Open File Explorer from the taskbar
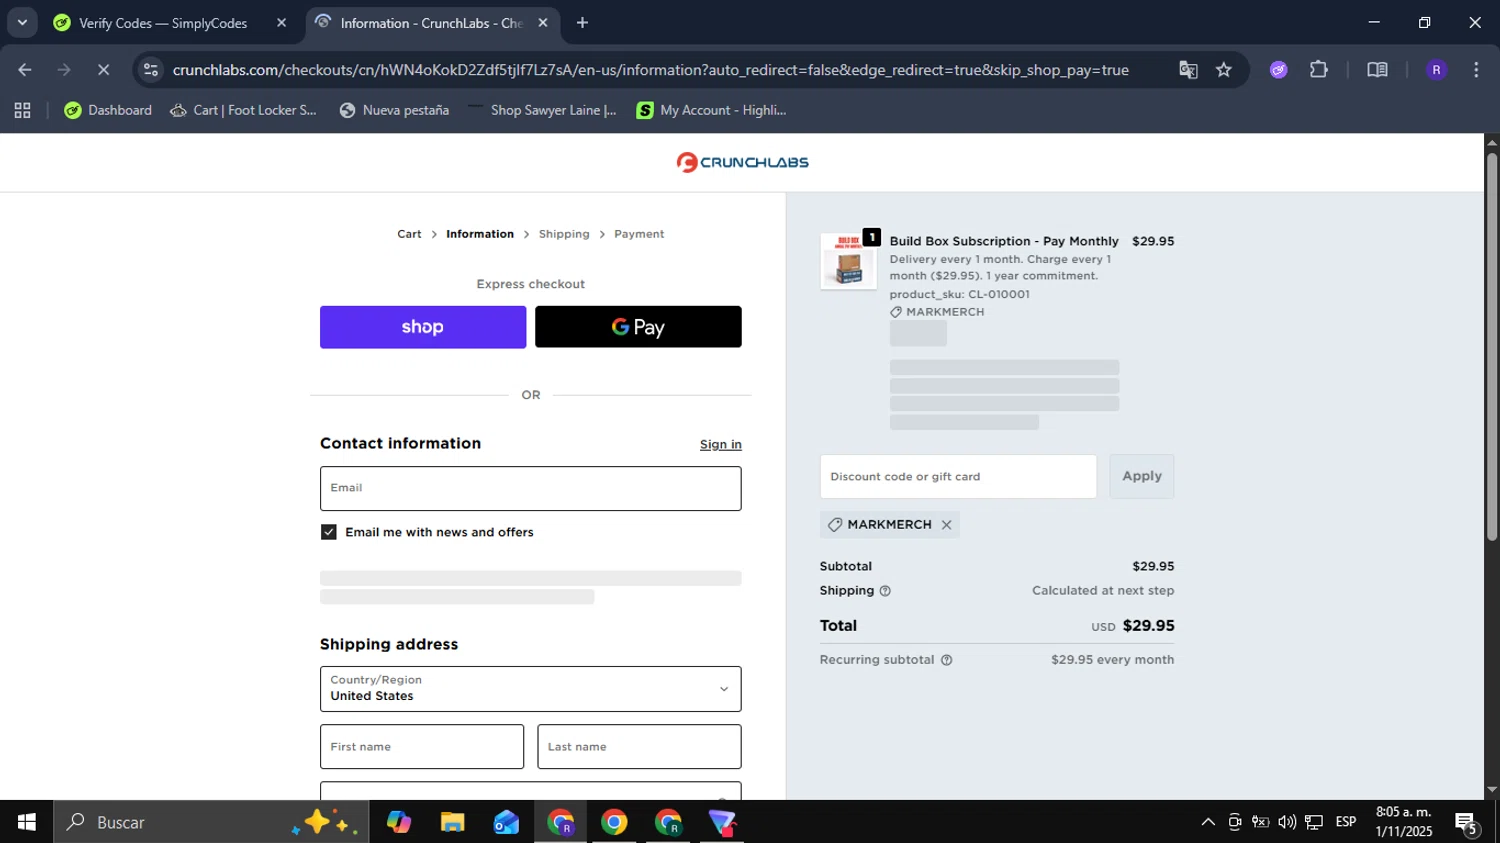Screen dimensions: 1500x843 coord(452,822)
